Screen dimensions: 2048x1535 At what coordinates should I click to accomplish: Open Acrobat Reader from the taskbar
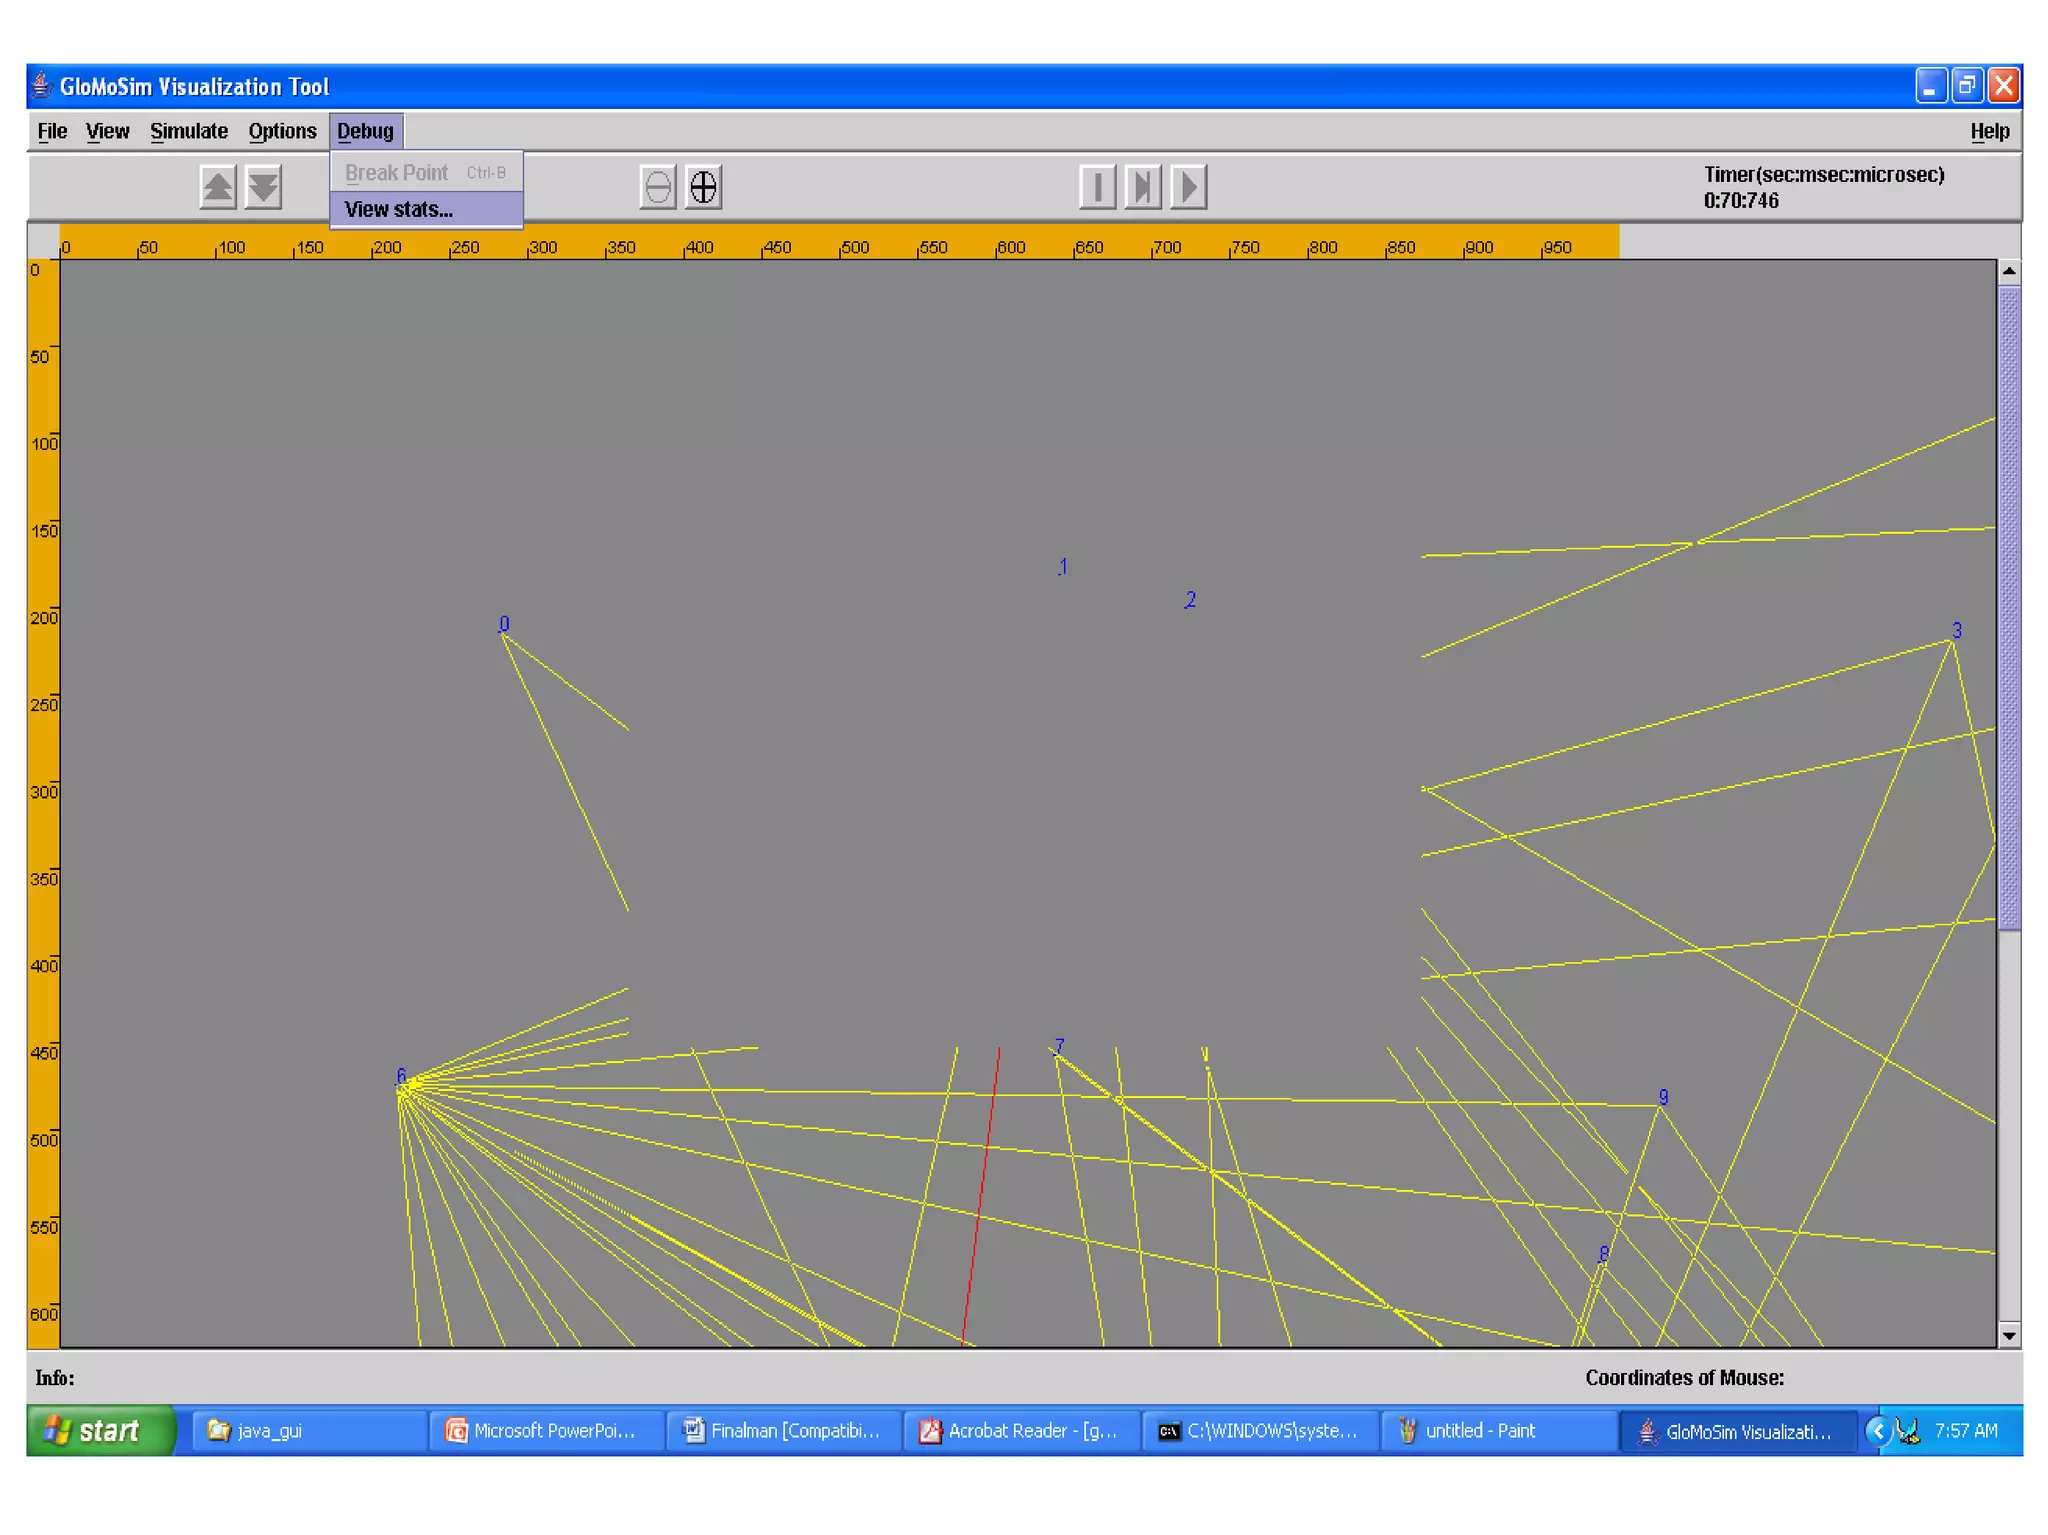1021,1430
